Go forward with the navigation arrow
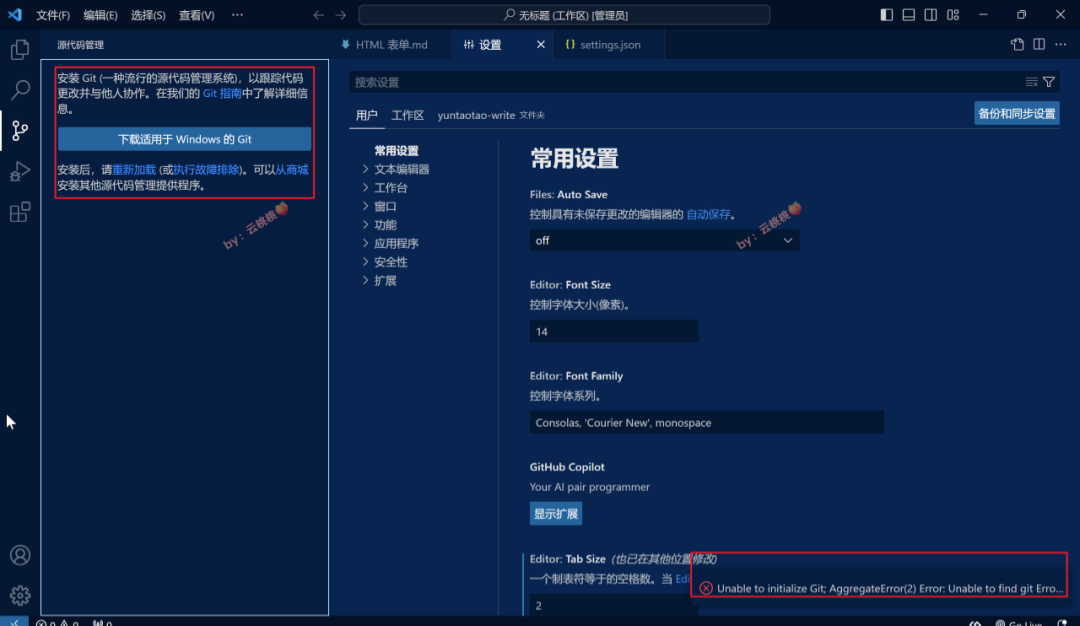1080x626 pixels. pyautogui.click(x=340, y=15)
